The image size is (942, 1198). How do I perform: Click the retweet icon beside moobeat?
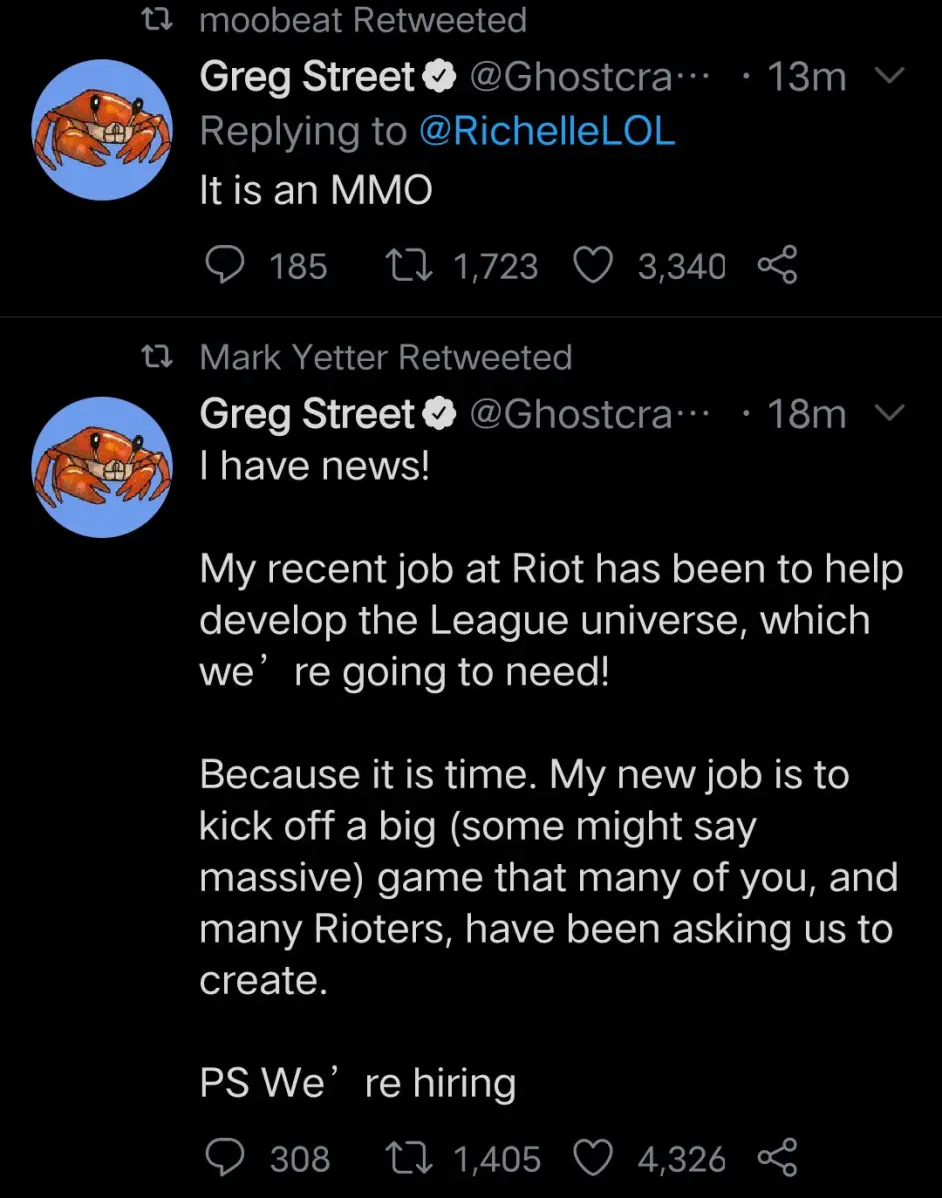154,20
